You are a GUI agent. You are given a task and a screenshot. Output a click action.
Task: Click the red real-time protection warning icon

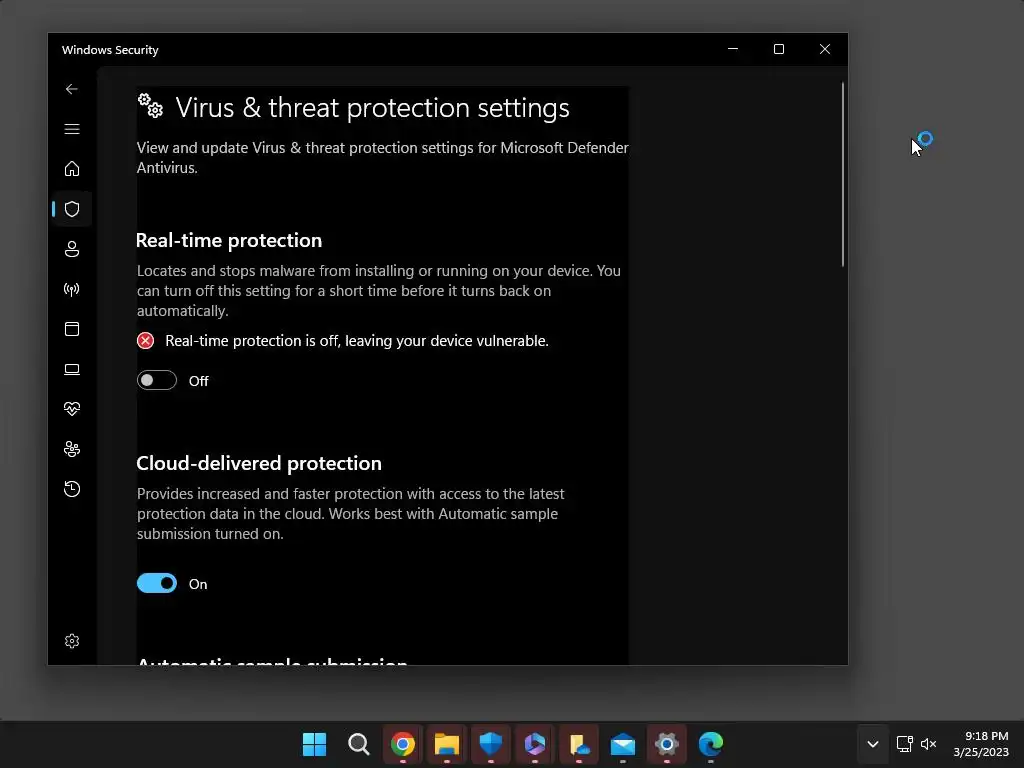146,340
